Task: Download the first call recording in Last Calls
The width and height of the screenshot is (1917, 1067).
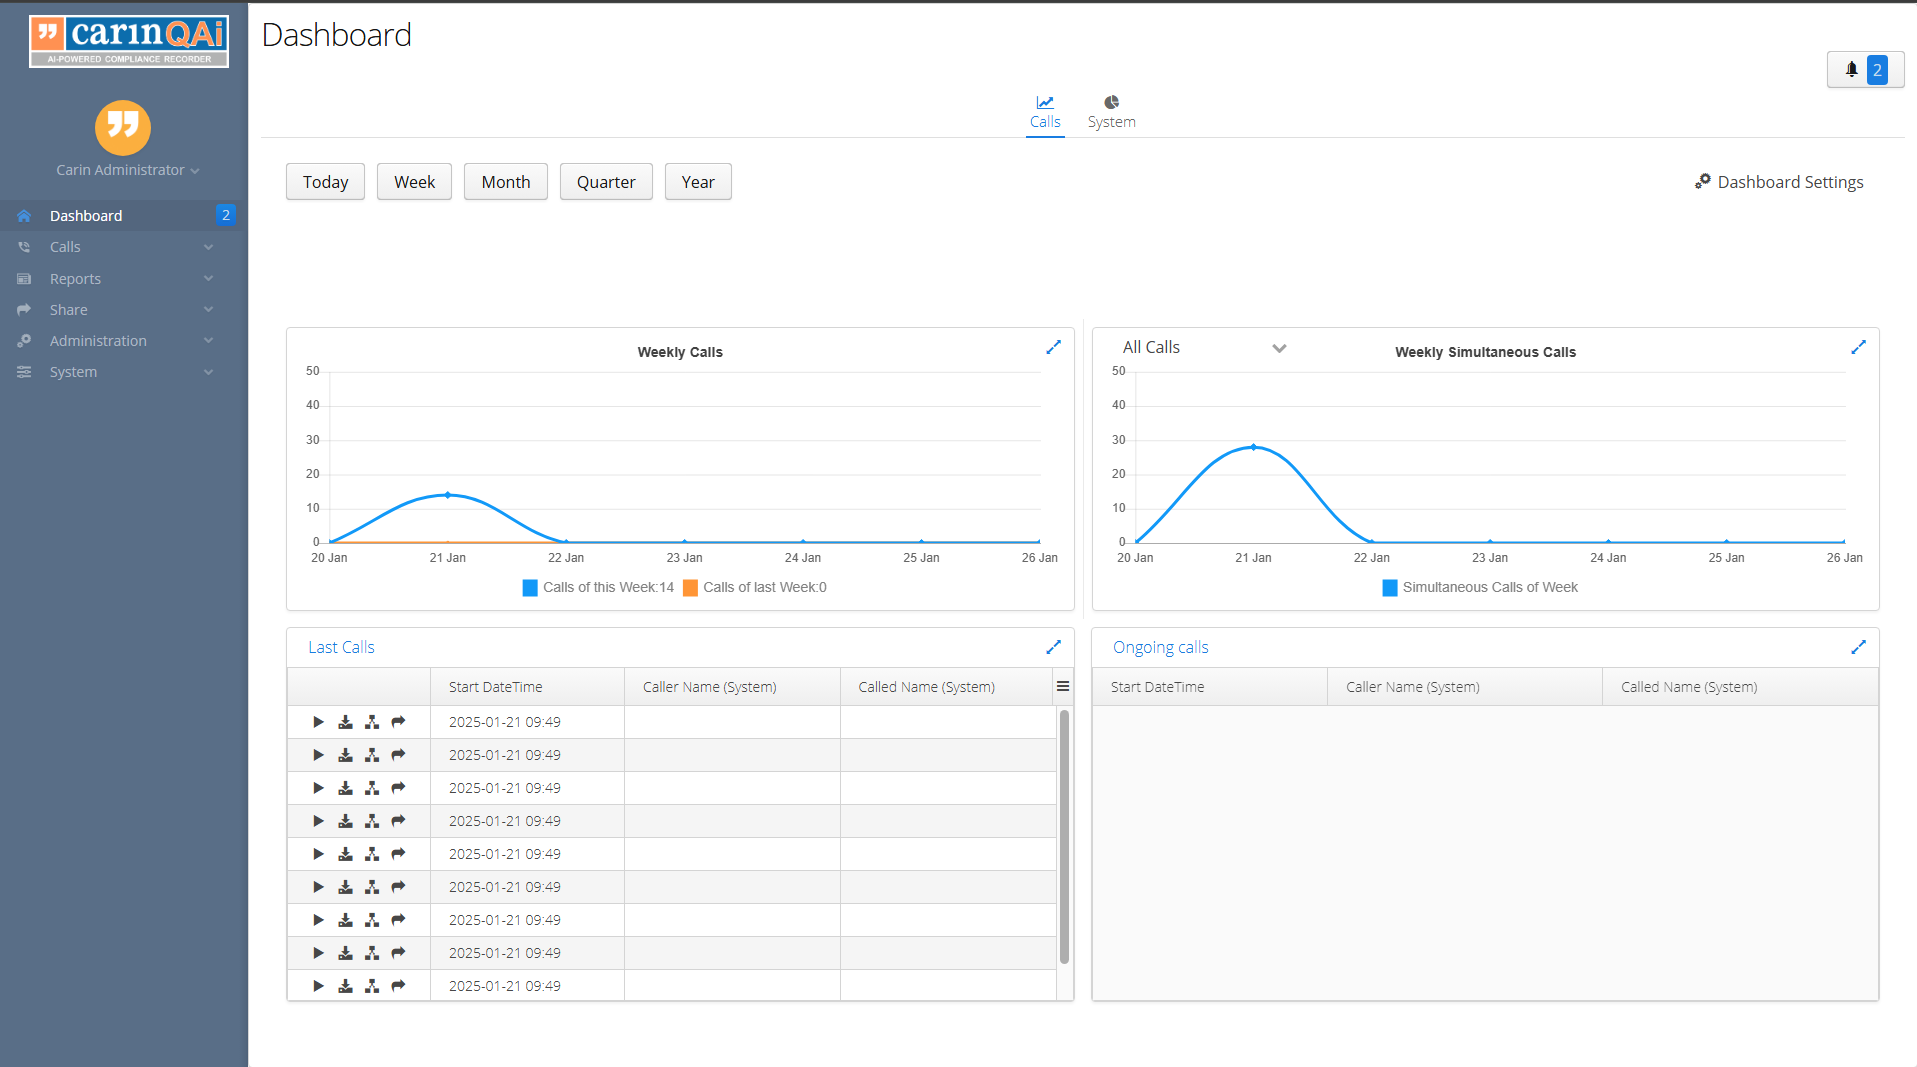Action: tap(345, 722)
